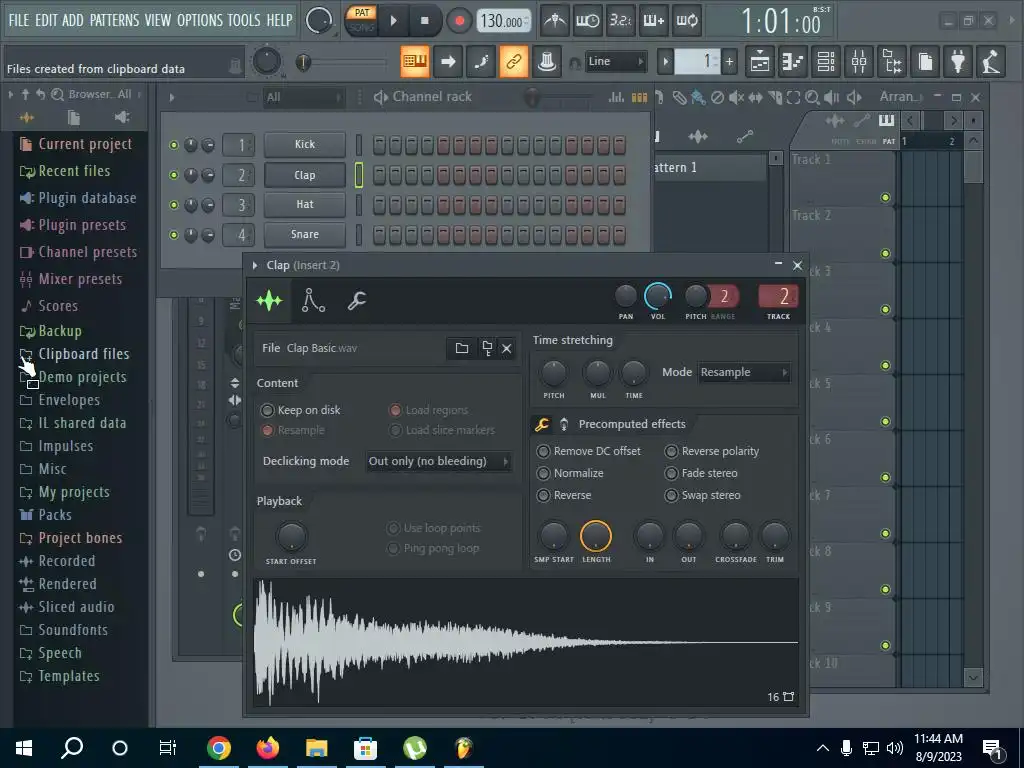Open the taskbar volume speaker icon
The width and height of the screenshot is (1024, 768).
[895, 748]
